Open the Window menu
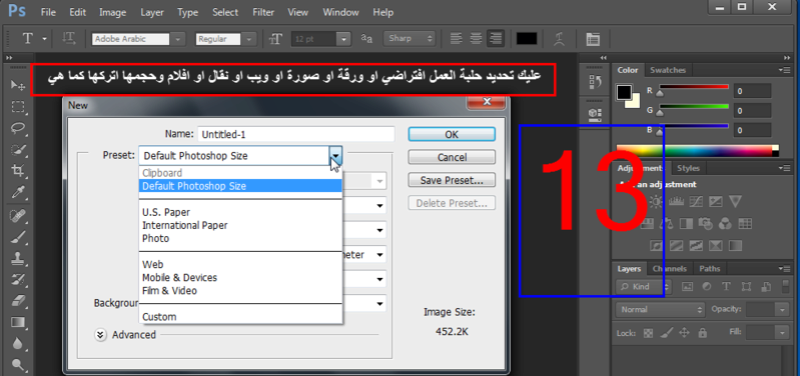Image resolution: width=800 pixels, height=376 pixels. tap(341, 12)
